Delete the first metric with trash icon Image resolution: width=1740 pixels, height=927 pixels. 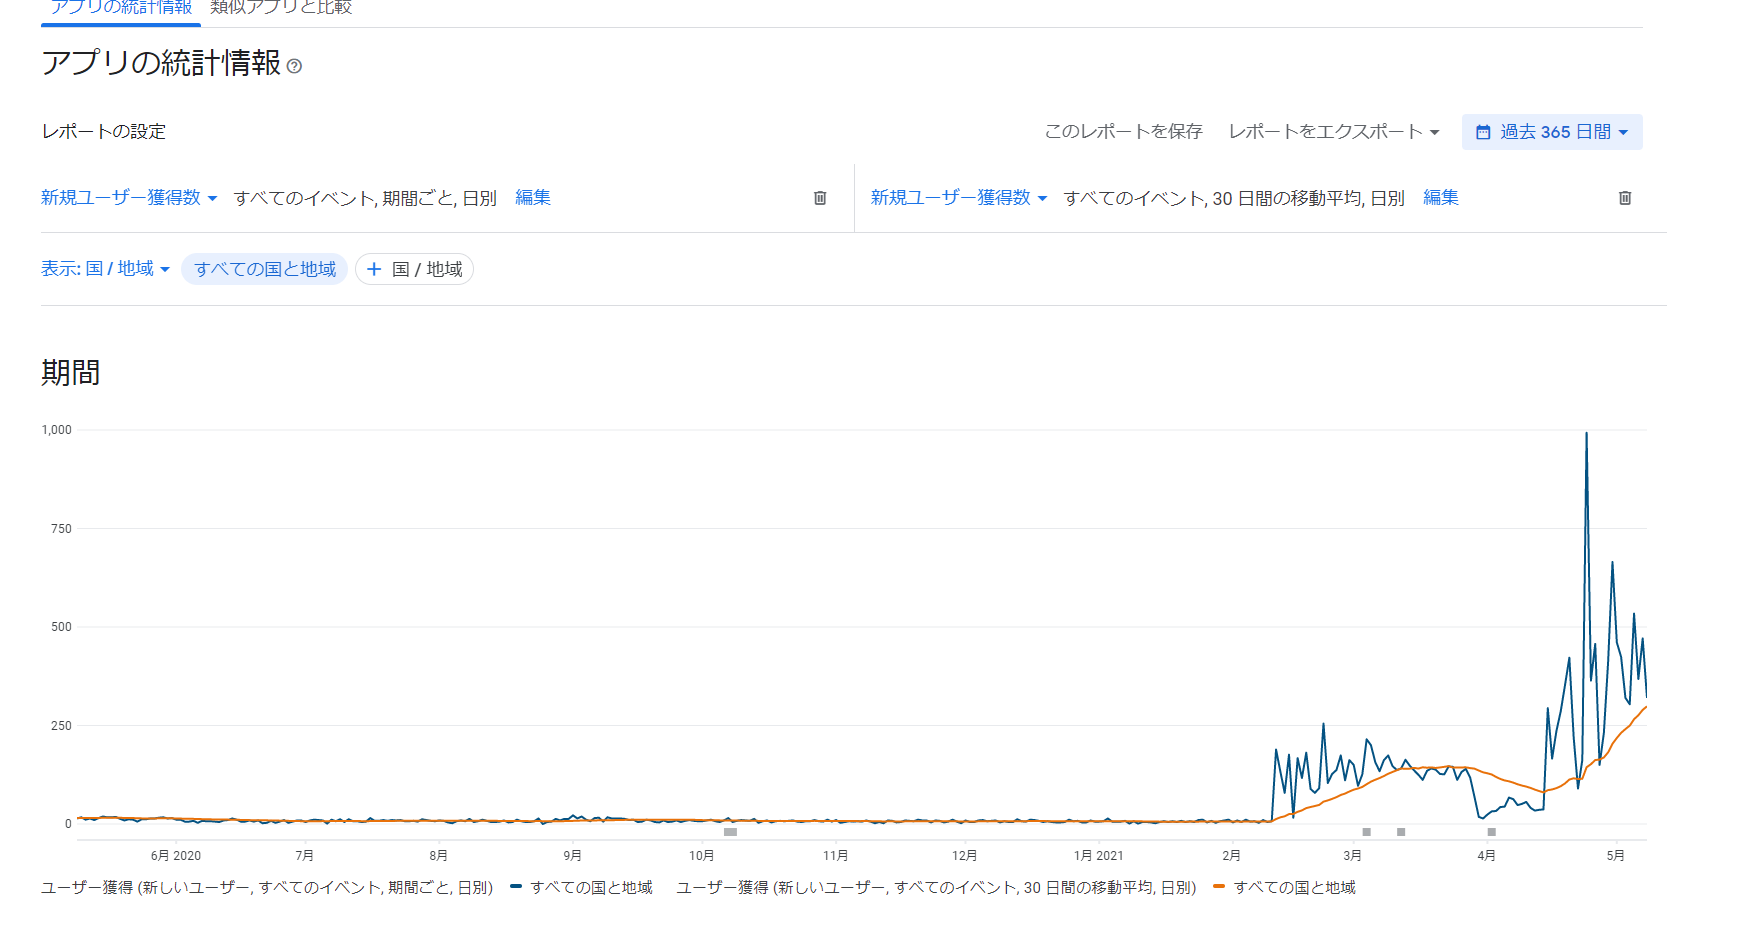point(820,198)
